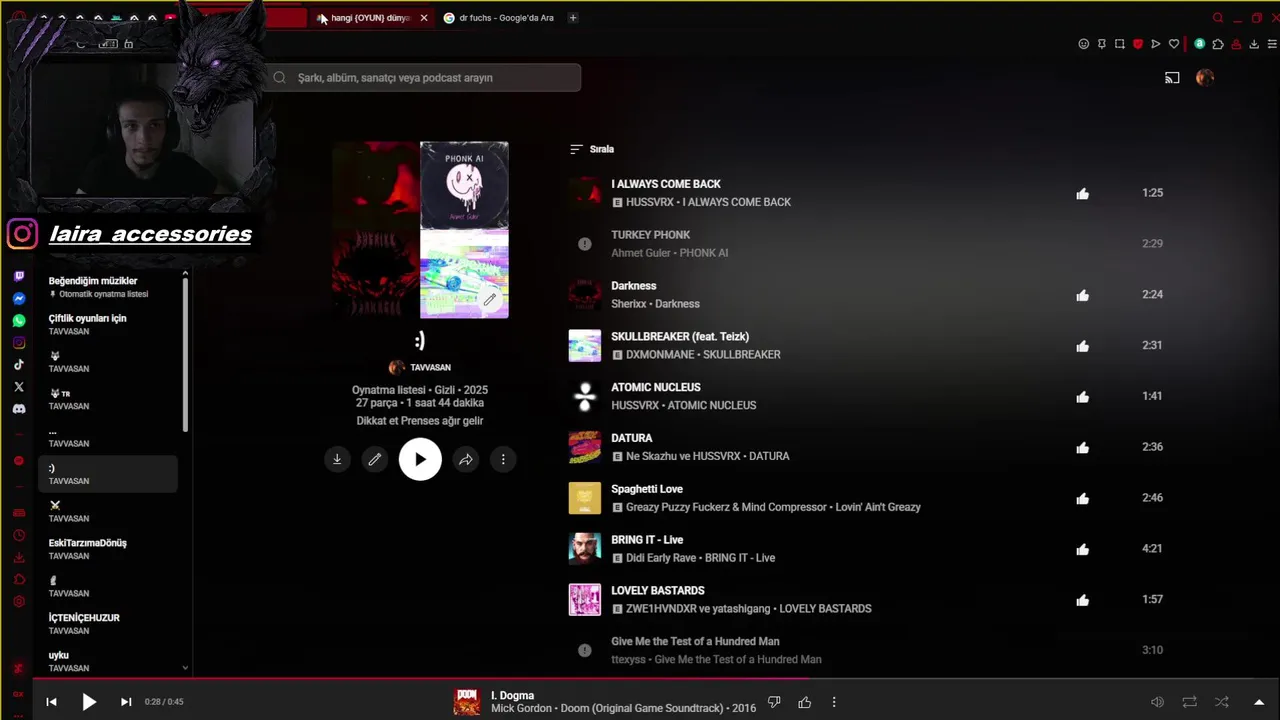Open X (Twitter) in the Opera sidebar
The image size is (1280, 720).
point(19,387)
